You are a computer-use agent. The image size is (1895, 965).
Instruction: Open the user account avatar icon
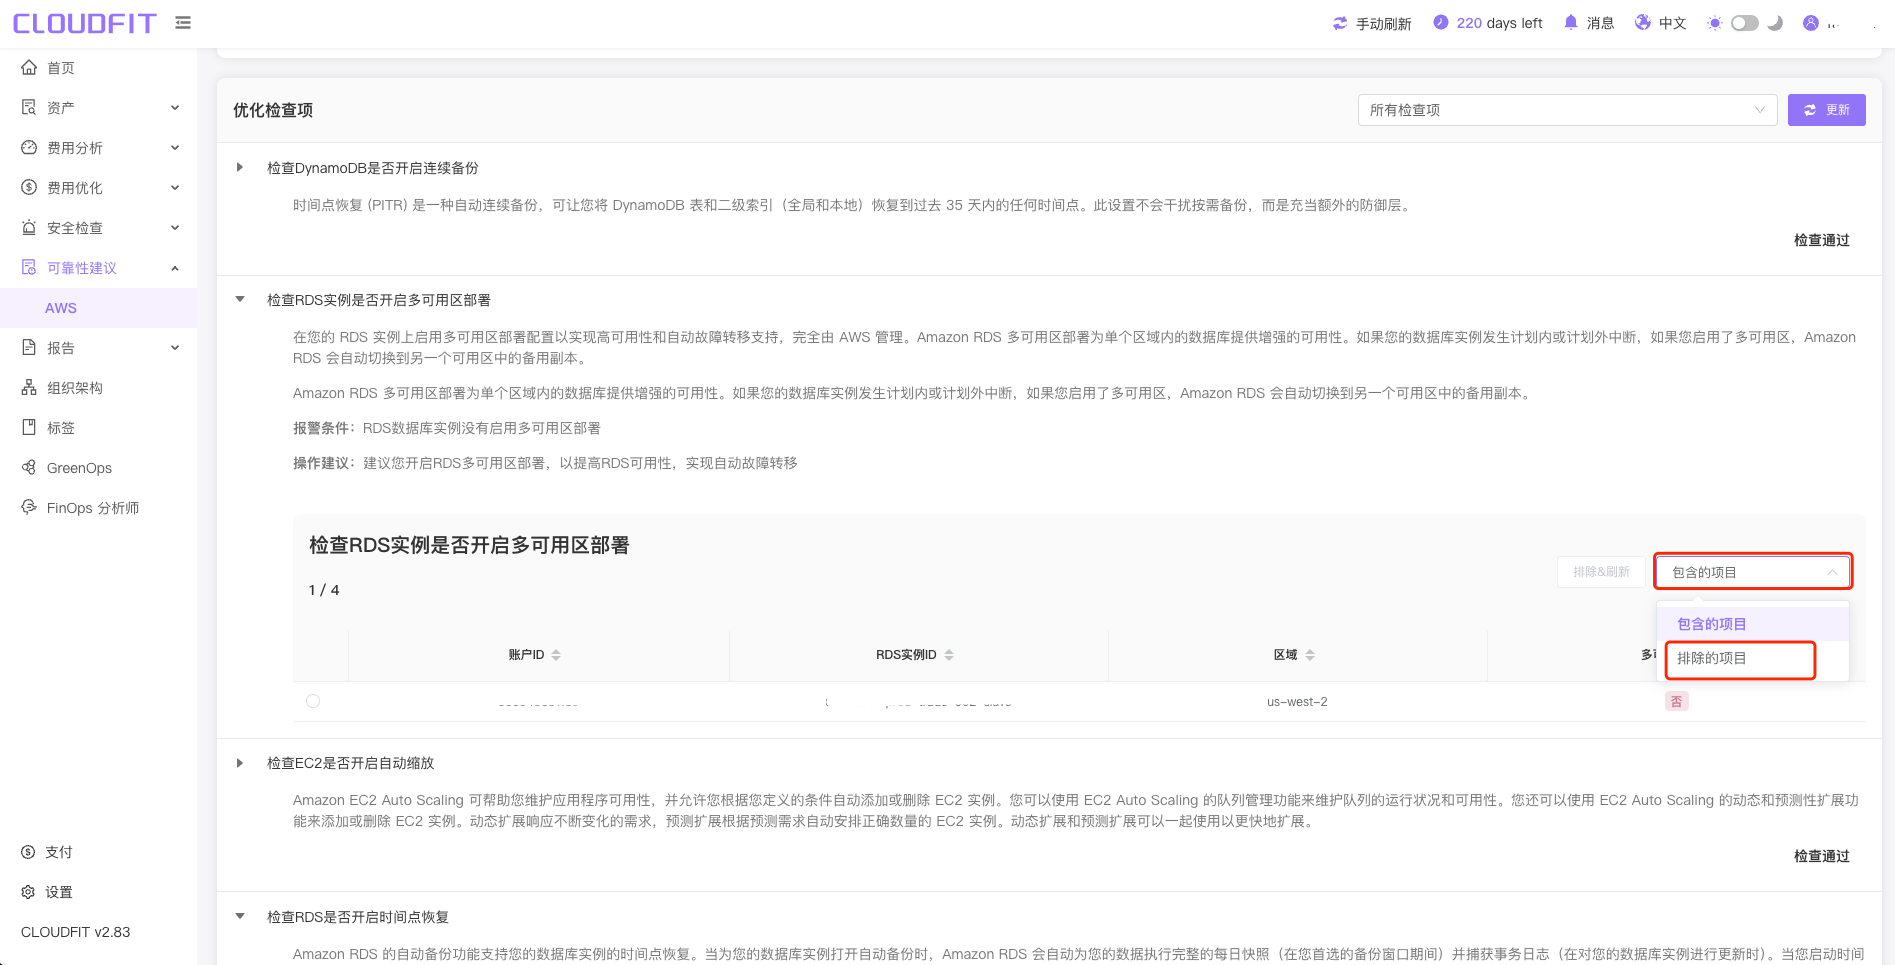tap(1811, 23)
